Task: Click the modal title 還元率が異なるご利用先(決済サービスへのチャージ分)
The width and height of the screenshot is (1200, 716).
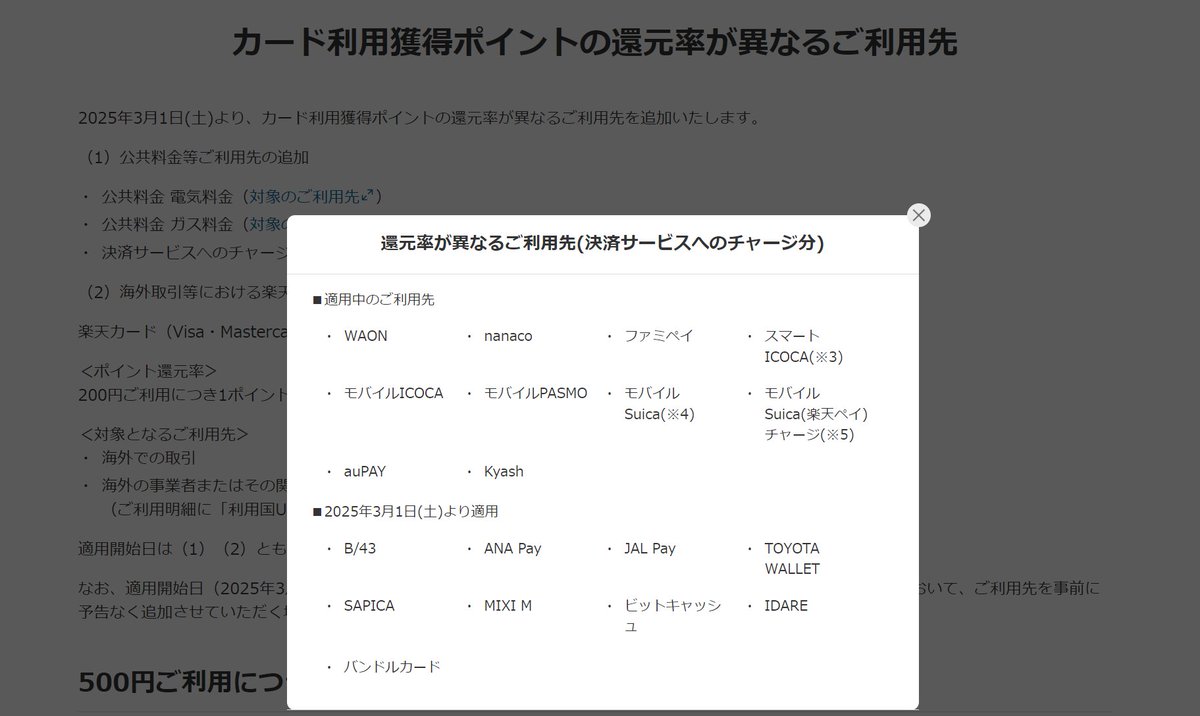Action: click(602, 243)
